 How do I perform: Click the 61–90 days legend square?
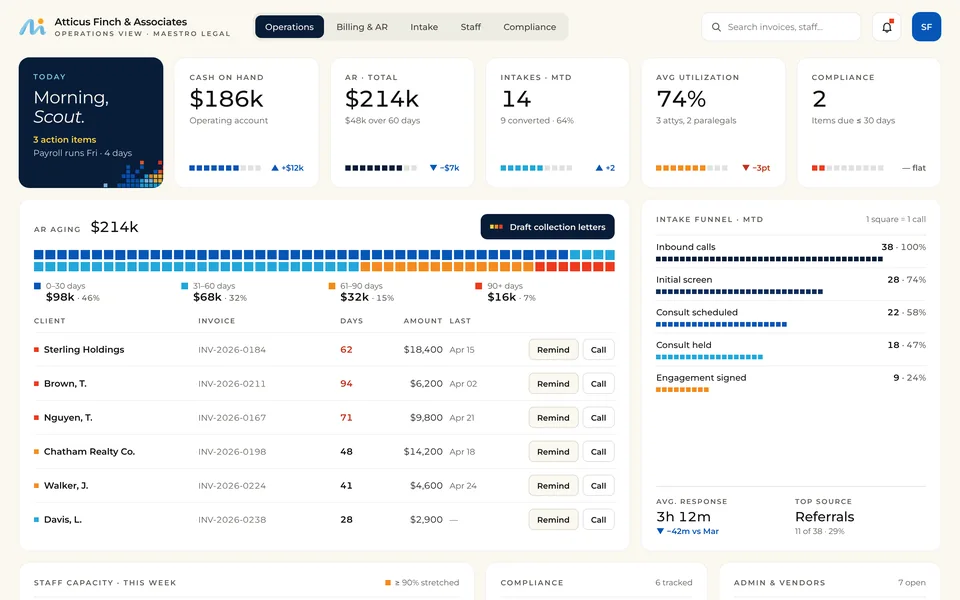point(332,286)
